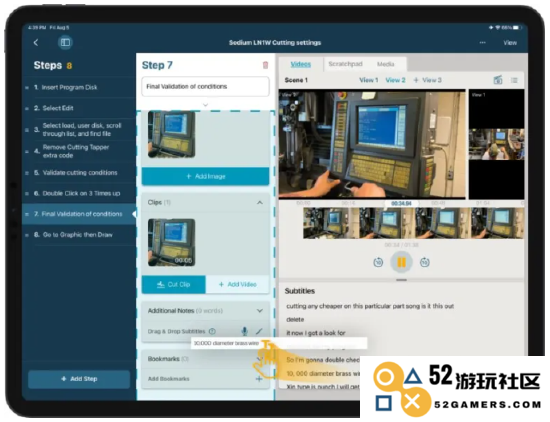Click the main View 2 video preview
550x422 pixels.
[372, 144]
